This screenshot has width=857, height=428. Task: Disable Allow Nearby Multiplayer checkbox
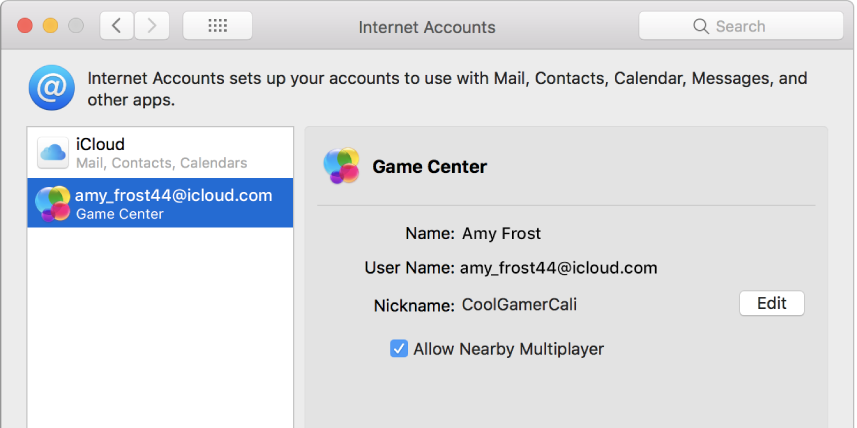[399, 349]
